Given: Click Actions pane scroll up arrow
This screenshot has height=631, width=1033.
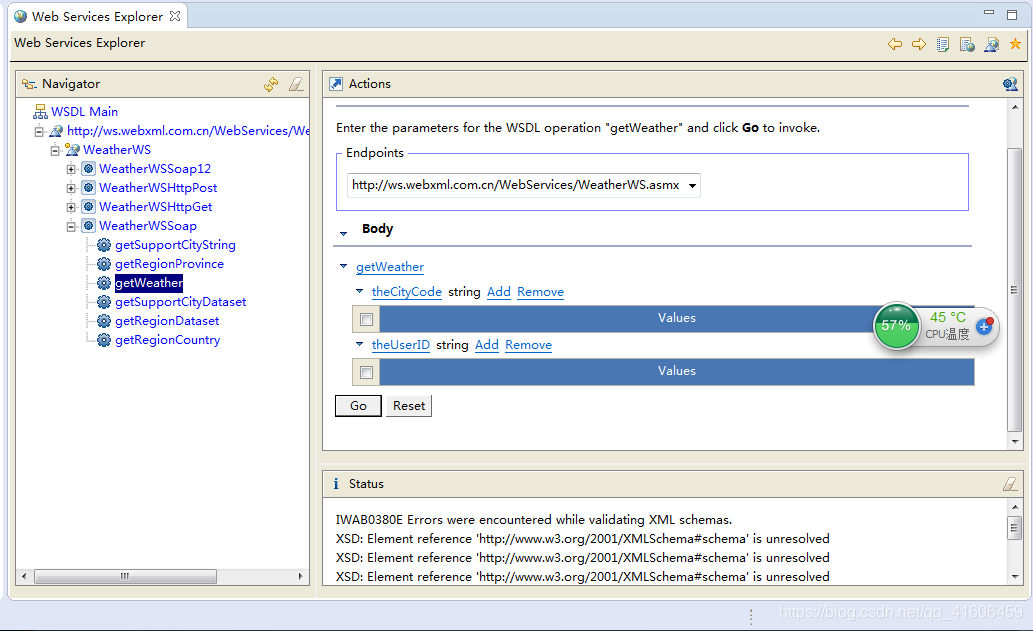Looking at the screenshot, I should click(1015, 107).
